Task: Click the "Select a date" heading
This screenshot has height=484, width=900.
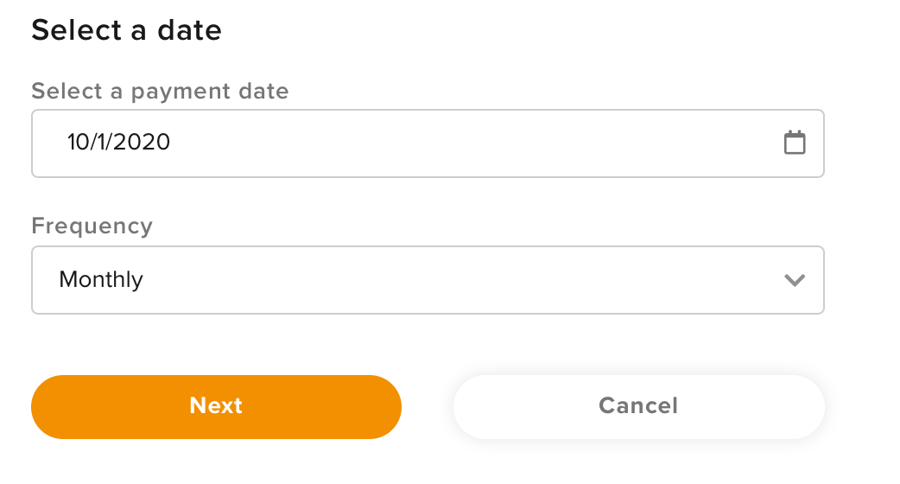Action: coord(126,30)
